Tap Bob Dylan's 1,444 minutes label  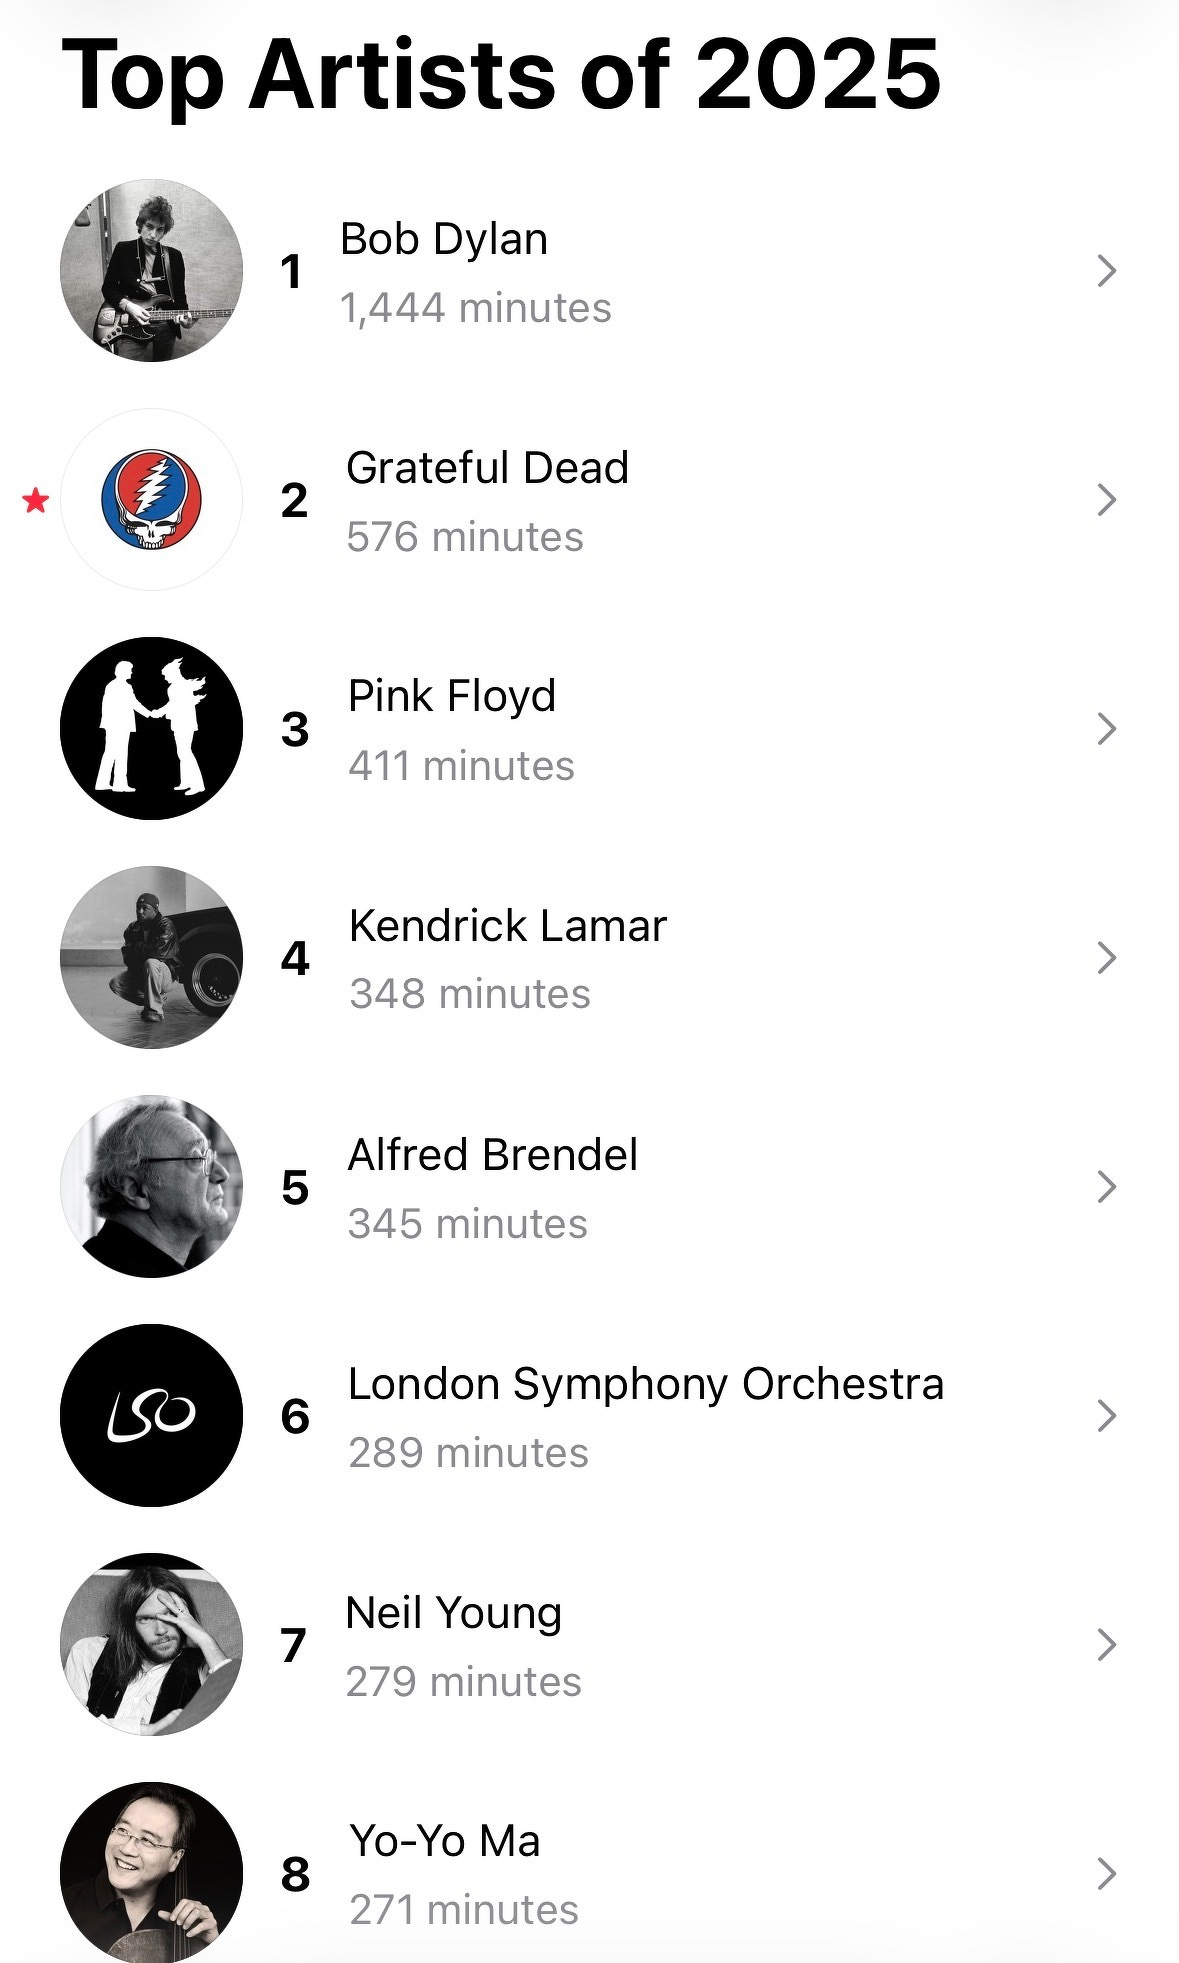pos(475,308)
